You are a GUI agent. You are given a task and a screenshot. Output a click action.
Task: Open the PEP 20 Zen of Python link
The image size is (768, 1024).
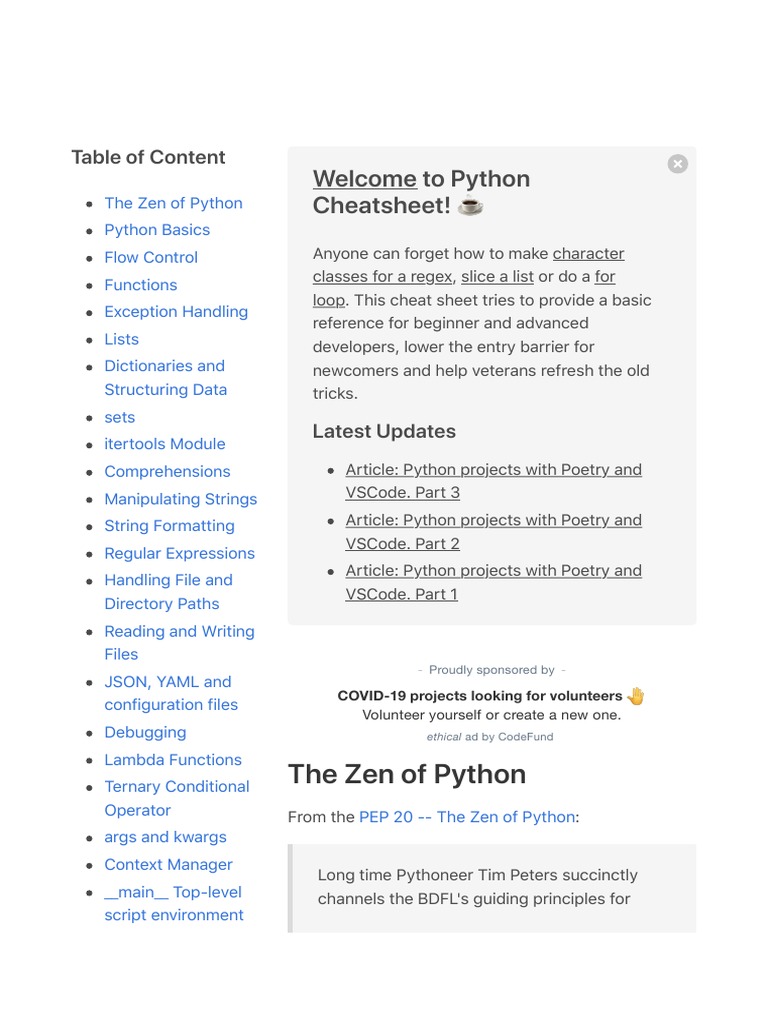[x=467, y=817]
